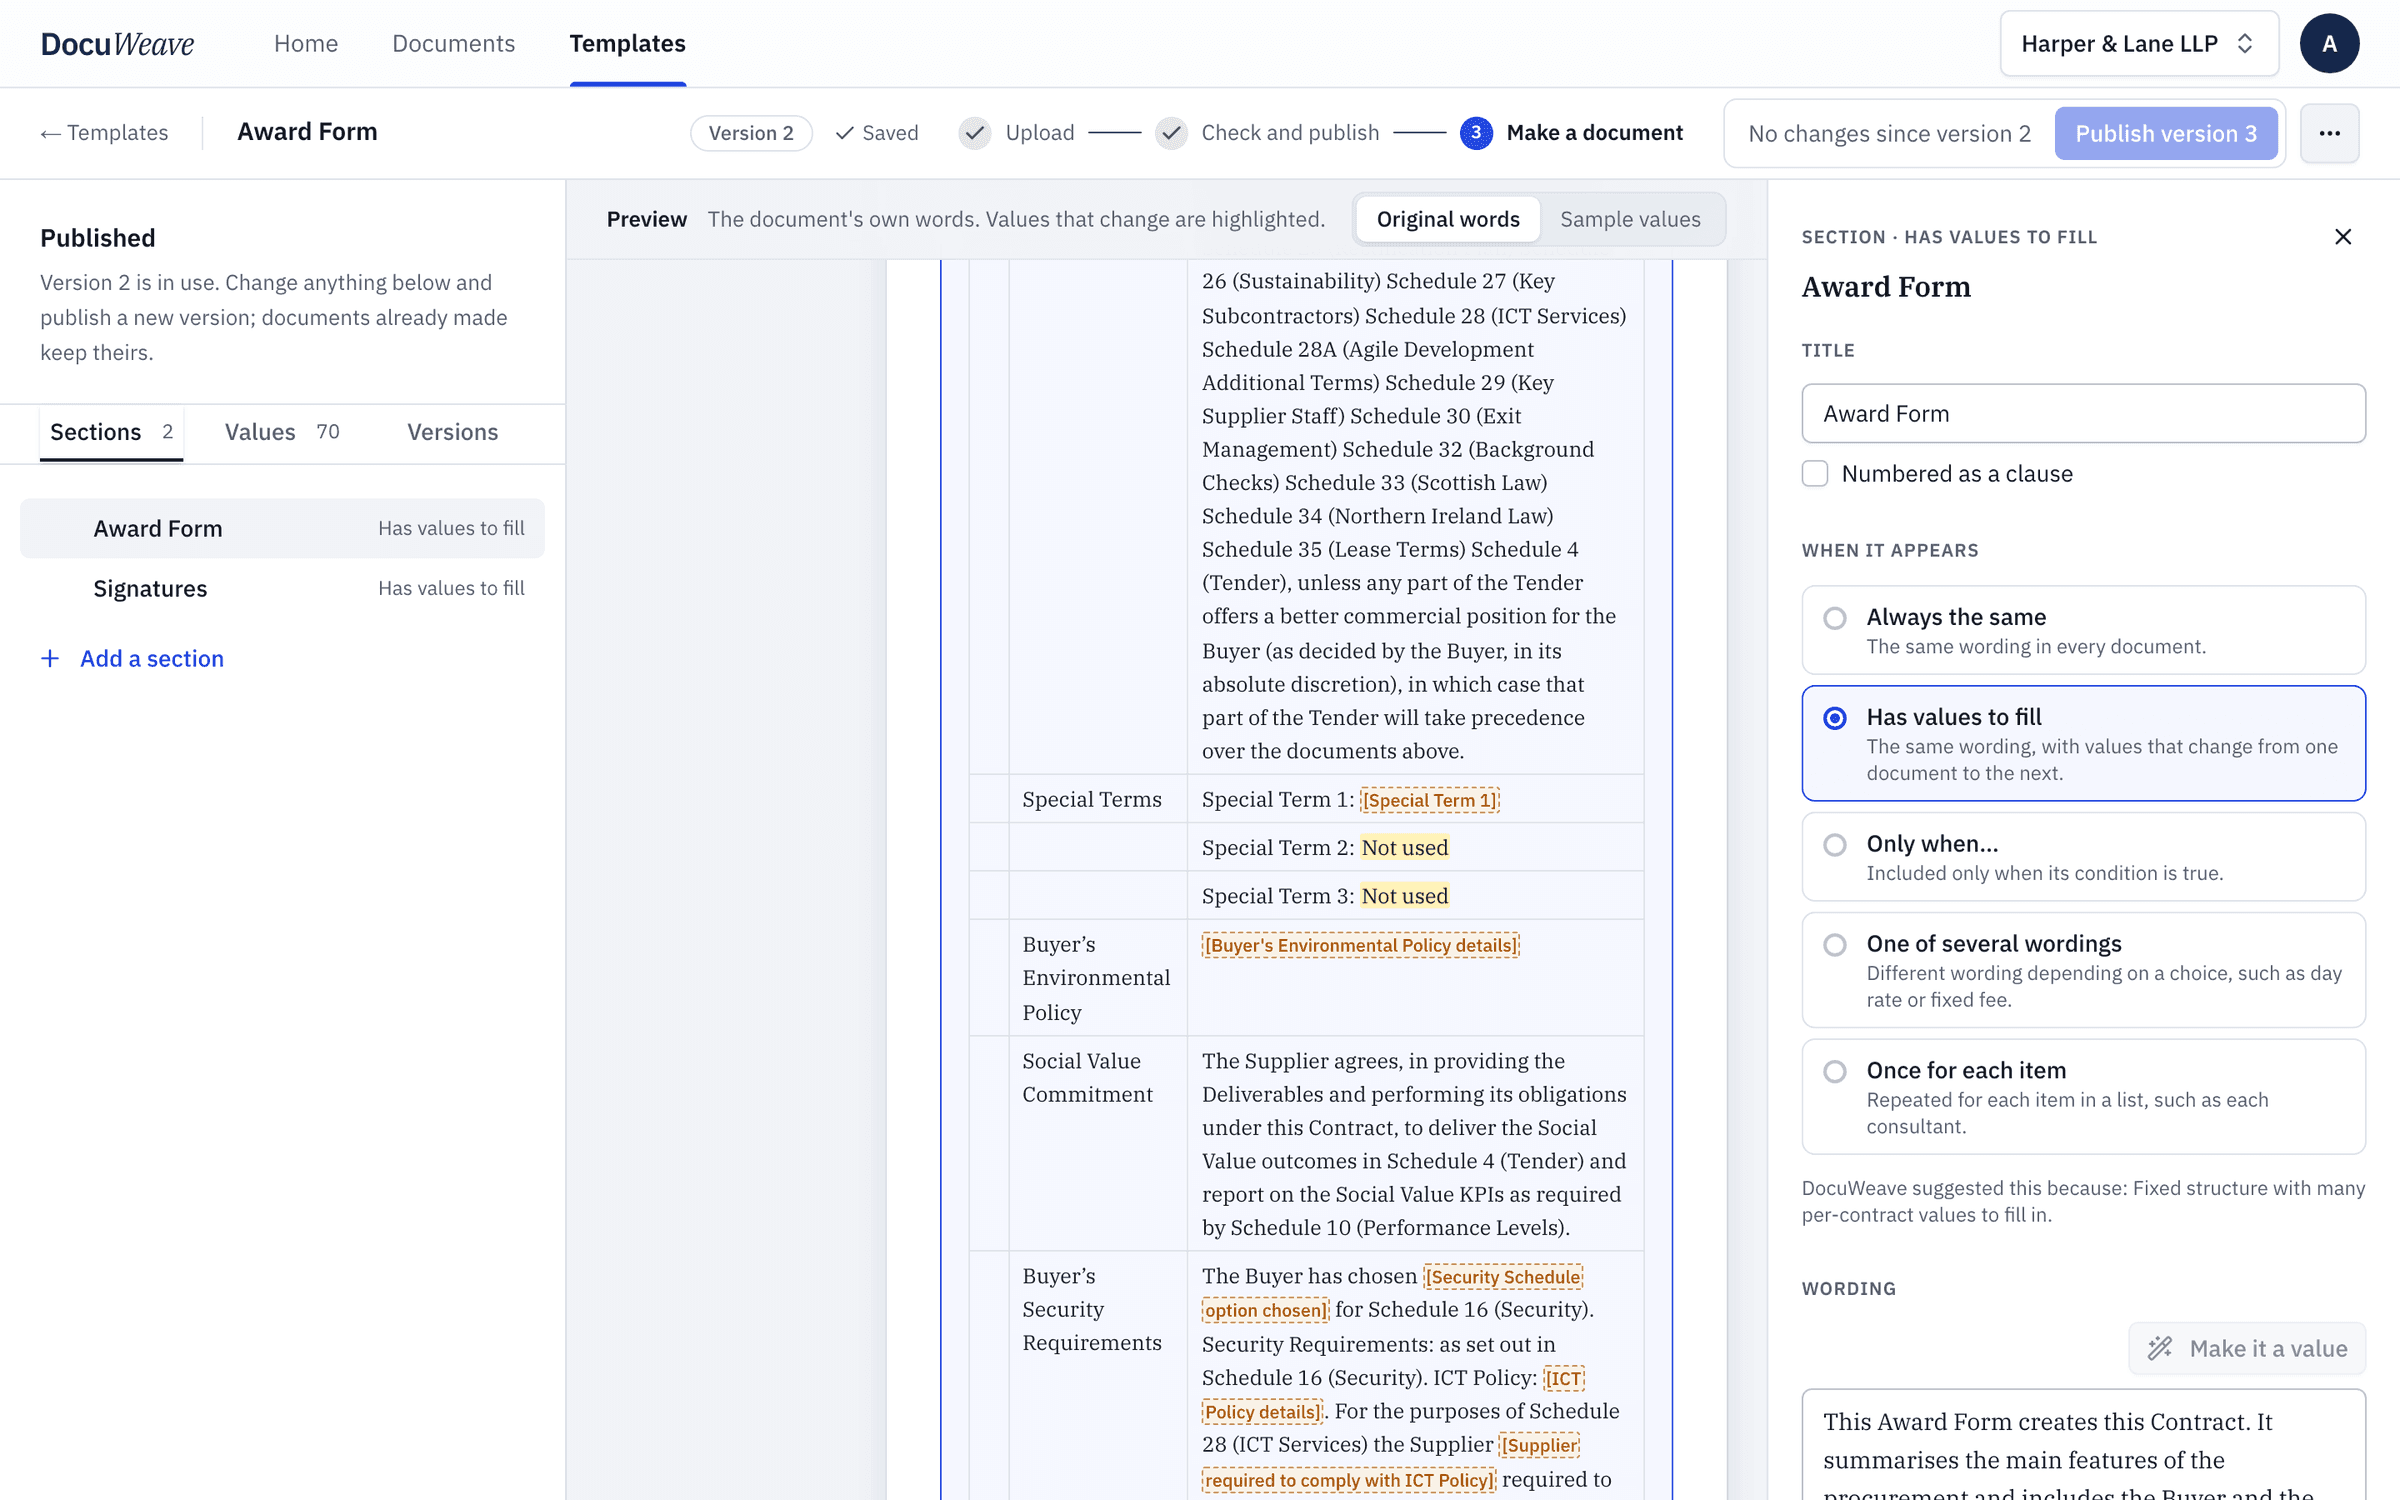Click into the Wording text area
Viewport: 2400px width, 1500px height.
(x=2083, y=1444)
